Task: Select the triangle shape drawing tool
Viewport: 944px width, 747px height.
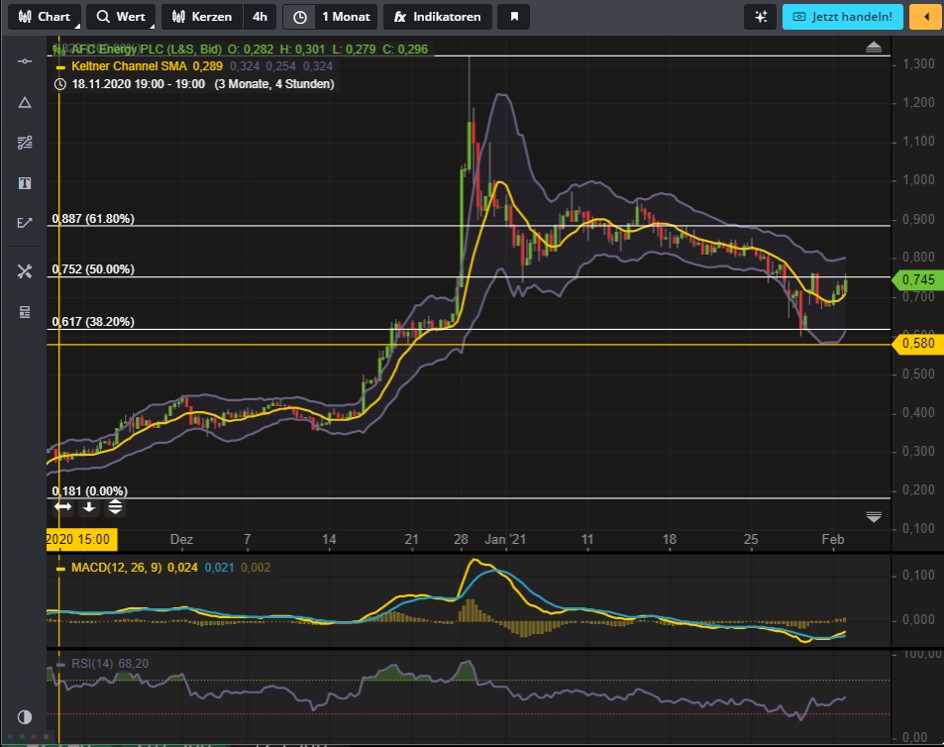Action: (25, 102)
